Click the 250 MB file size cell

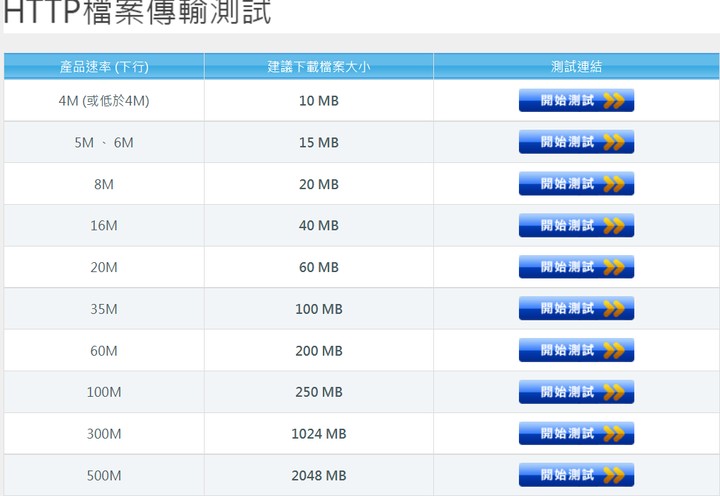click(x=319, y=392)
